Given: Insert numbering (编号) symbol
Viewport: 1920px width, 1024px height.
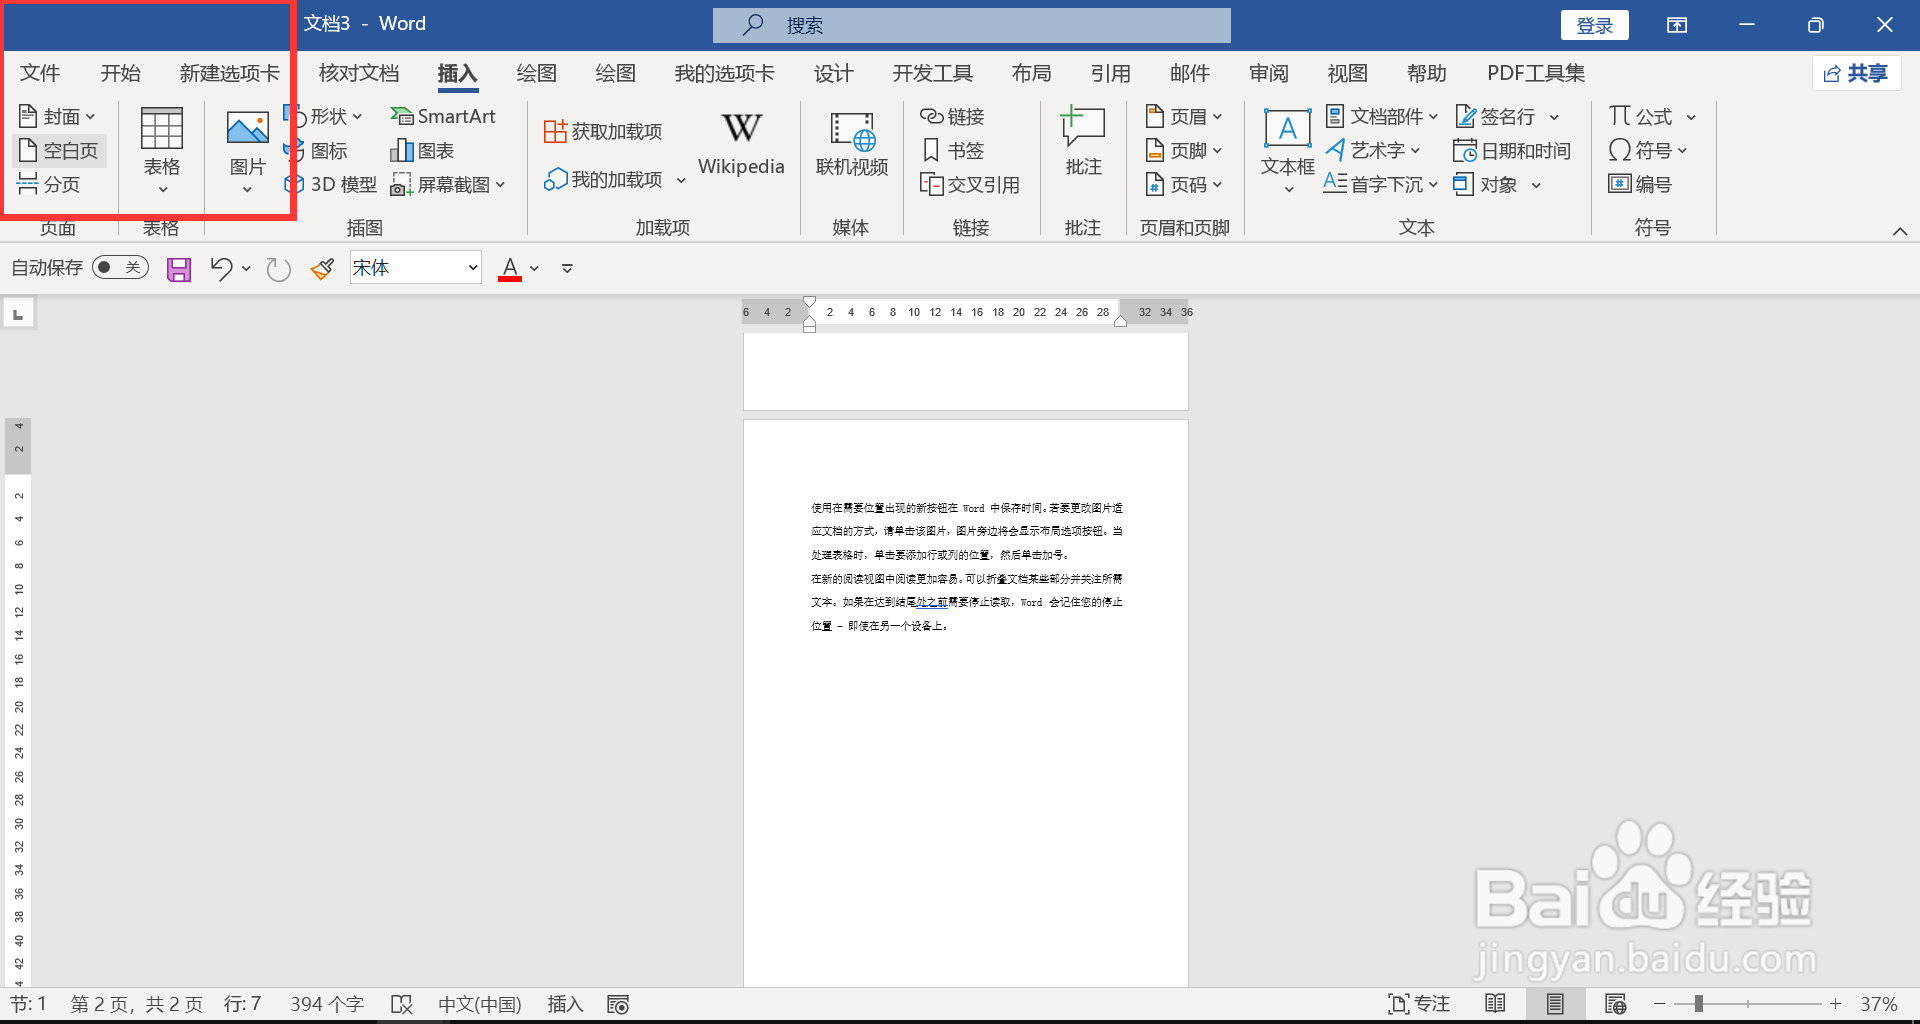Looking at the screenshot, I should pyautogui.click(x=1640, y=185).
